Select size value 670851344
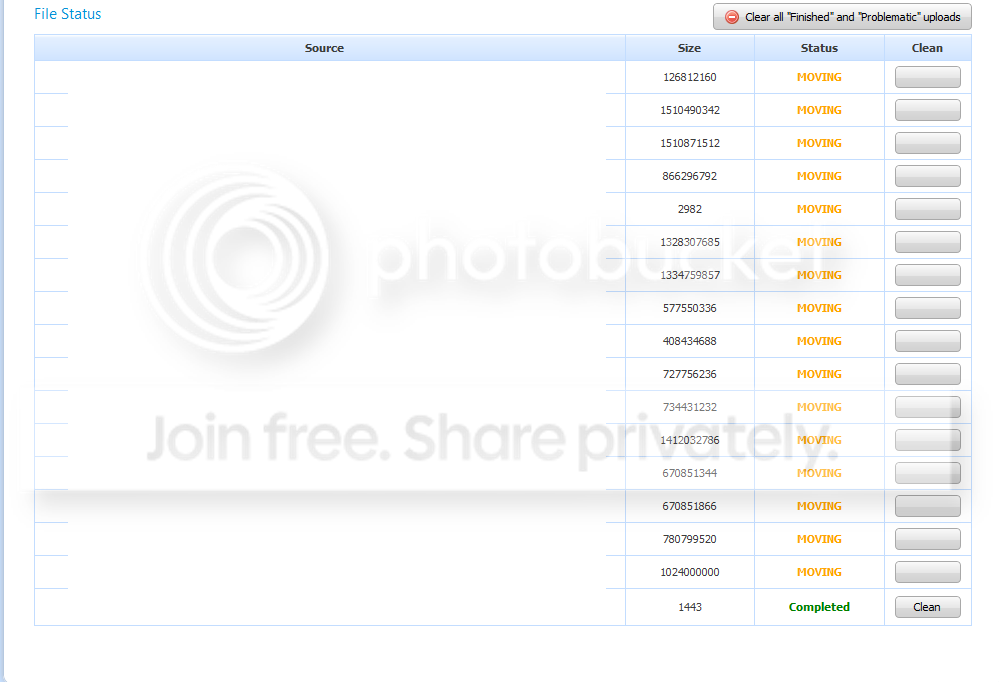 tap(689, 473)
